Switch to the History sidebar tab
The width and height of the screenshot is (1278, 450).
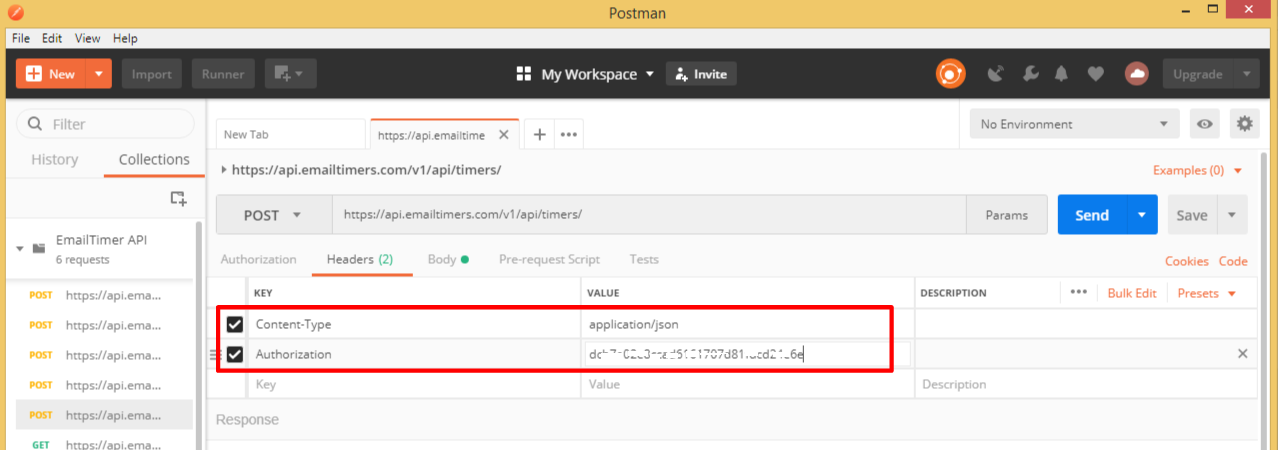point(54,160)
